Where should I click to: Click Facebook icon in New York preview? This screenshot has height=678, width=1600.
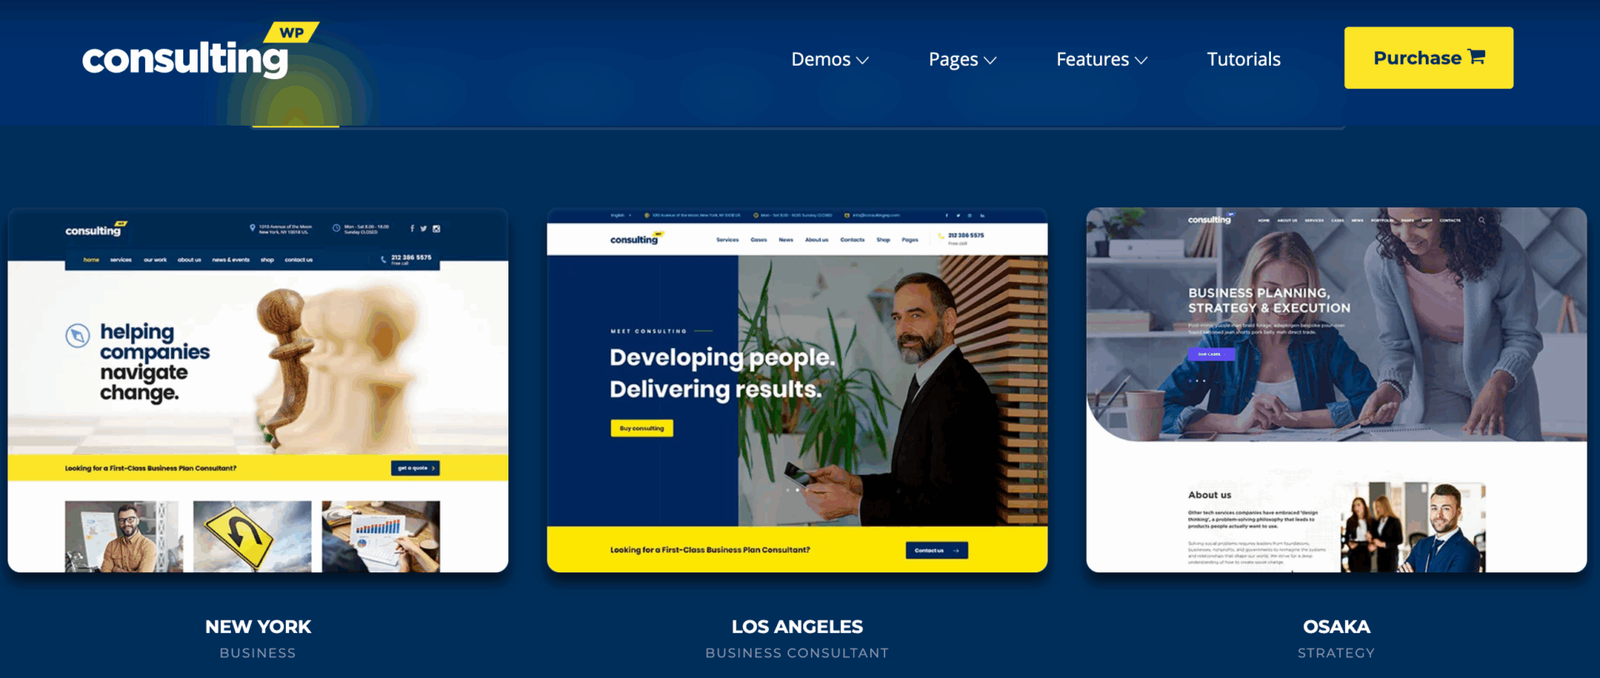(x=412, y=229)
